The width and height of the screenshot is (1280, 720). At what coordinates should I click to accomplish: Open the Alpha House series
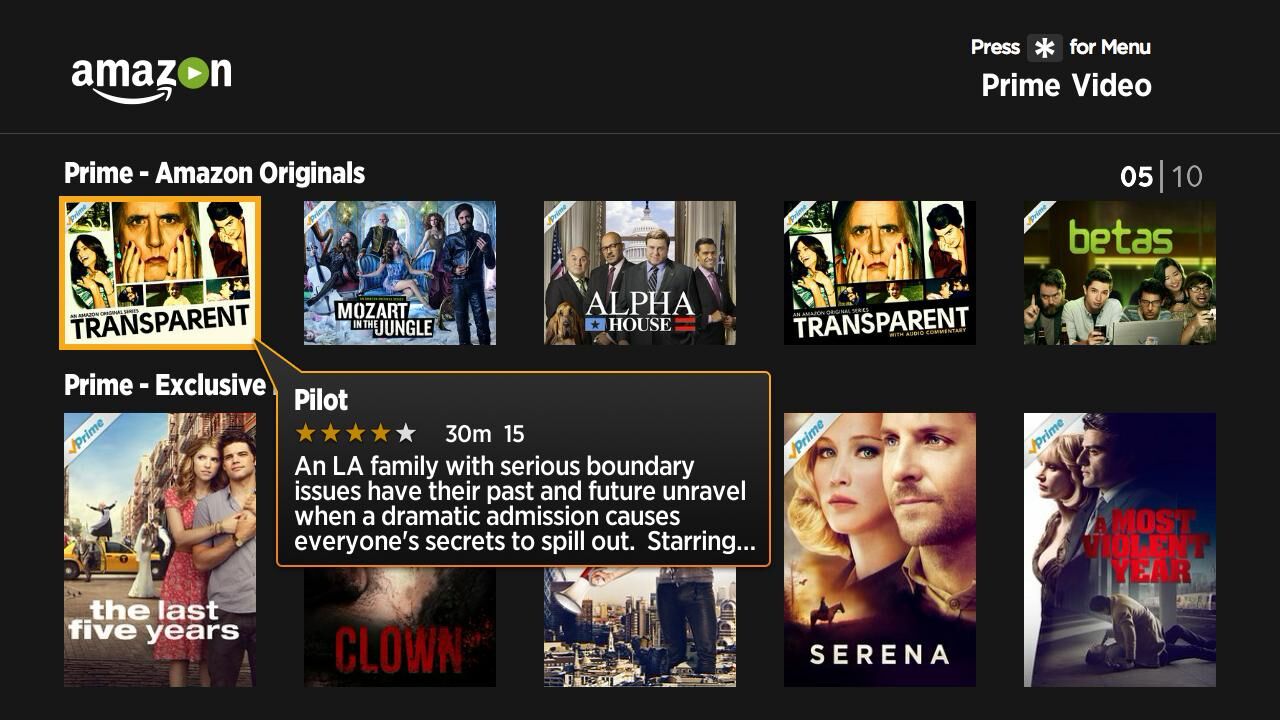[x=640, y=273]
